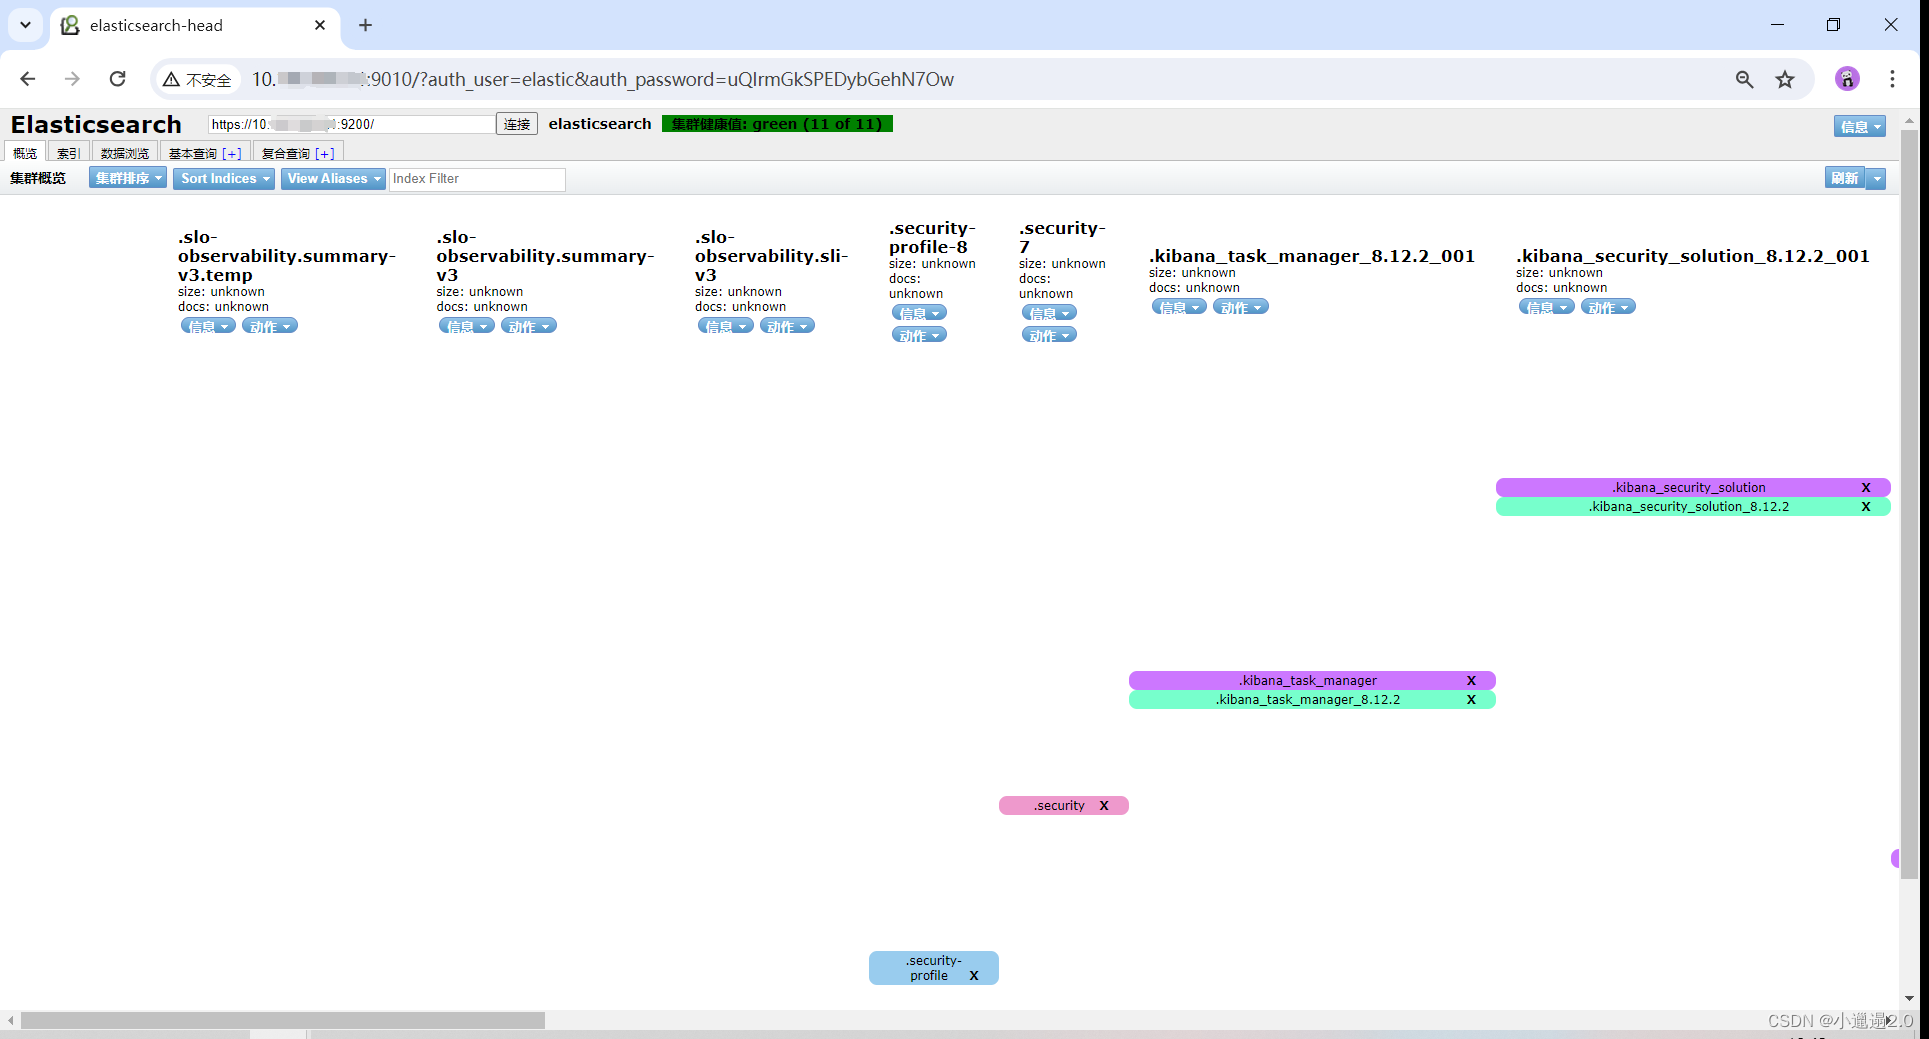Open the View Aliases dropdown
Image resolution: width=1929 pixels, height=1039 pixels.
click(333, 178)
